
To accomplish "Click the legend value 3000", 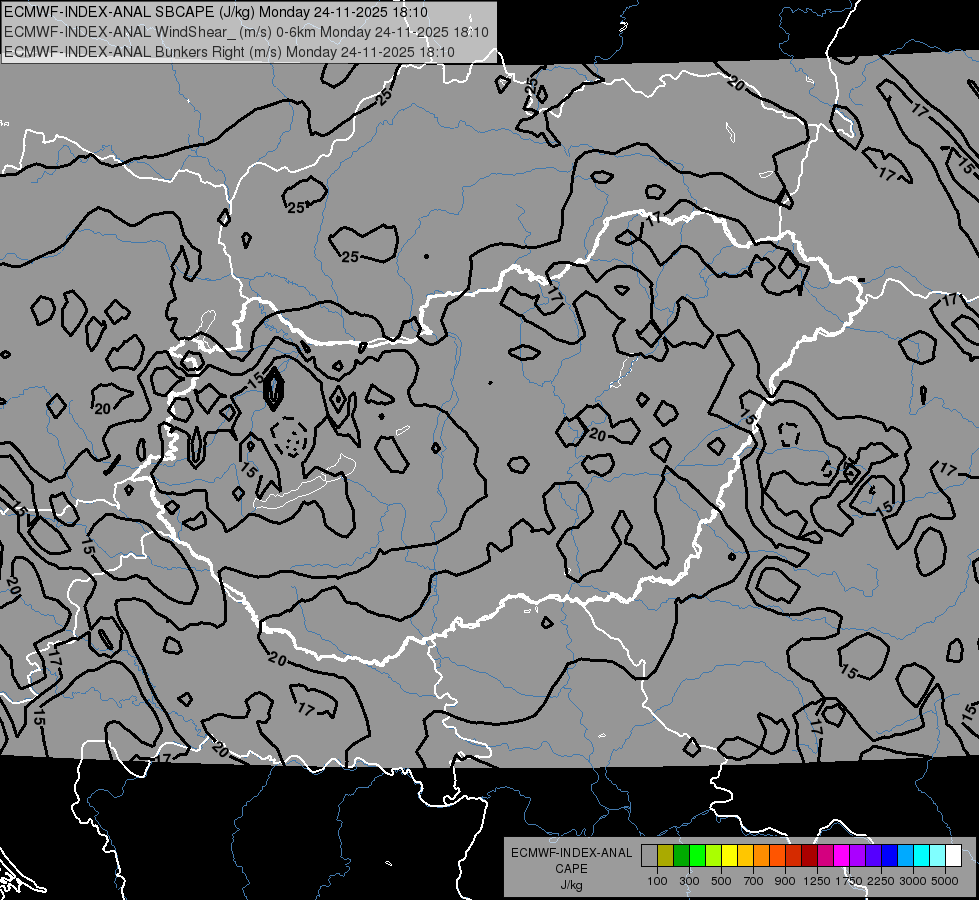I will [x=912, y=881].
